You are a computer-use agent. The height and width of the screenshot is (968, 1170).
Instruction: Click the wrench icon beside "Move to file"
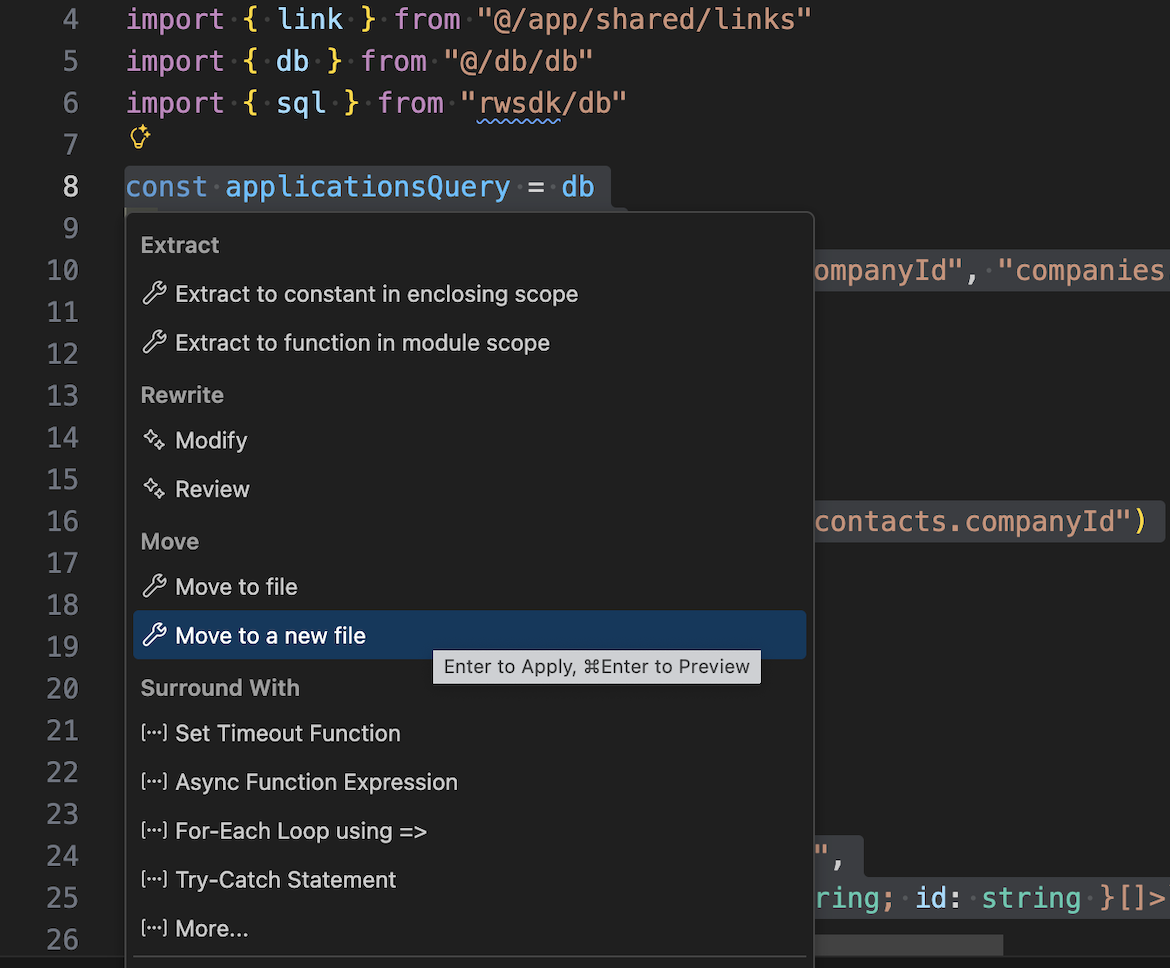pos(154,586)
